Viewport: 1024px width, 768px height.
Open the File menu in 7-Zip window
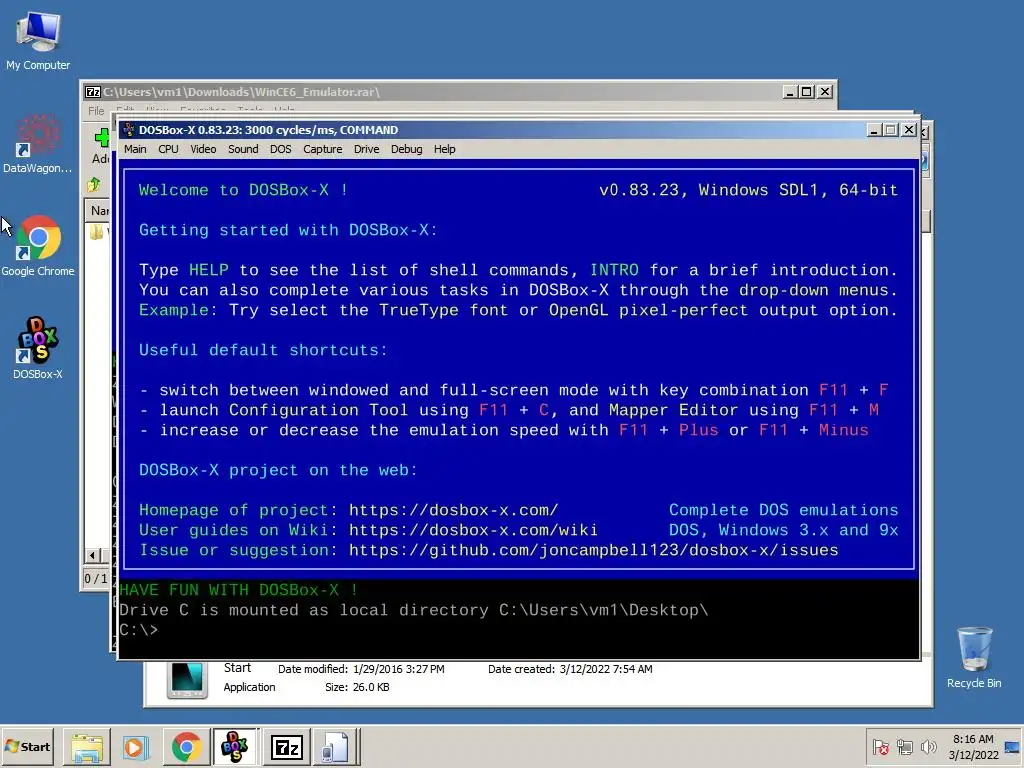coord(96,110)
